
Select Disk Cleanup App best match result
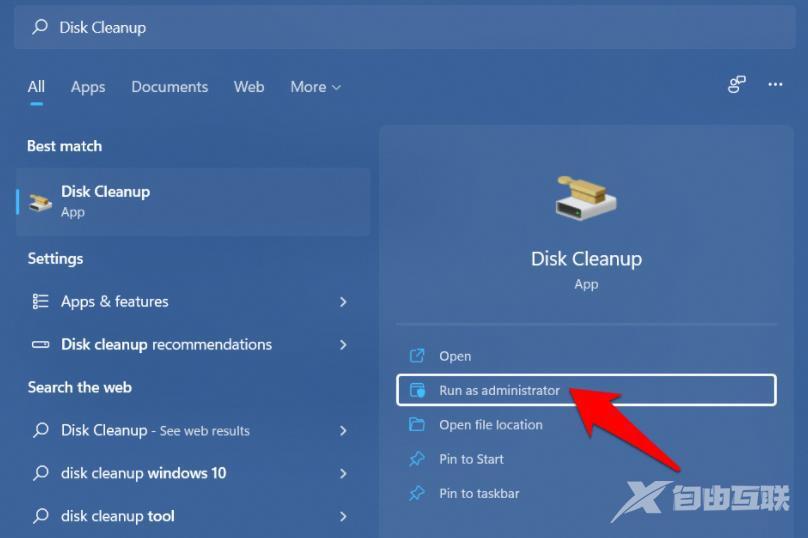[x=193, y=201]
